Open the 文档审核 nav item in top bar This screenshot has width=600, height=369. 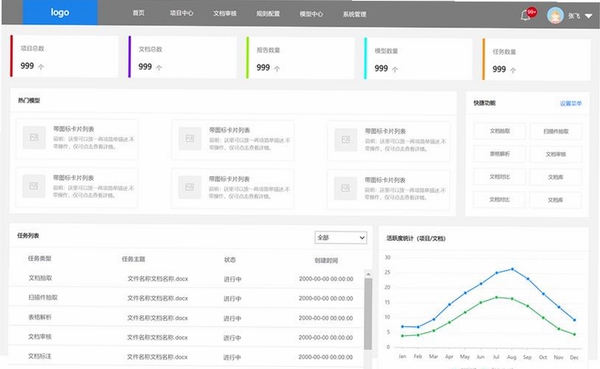(x=225, y=13)
